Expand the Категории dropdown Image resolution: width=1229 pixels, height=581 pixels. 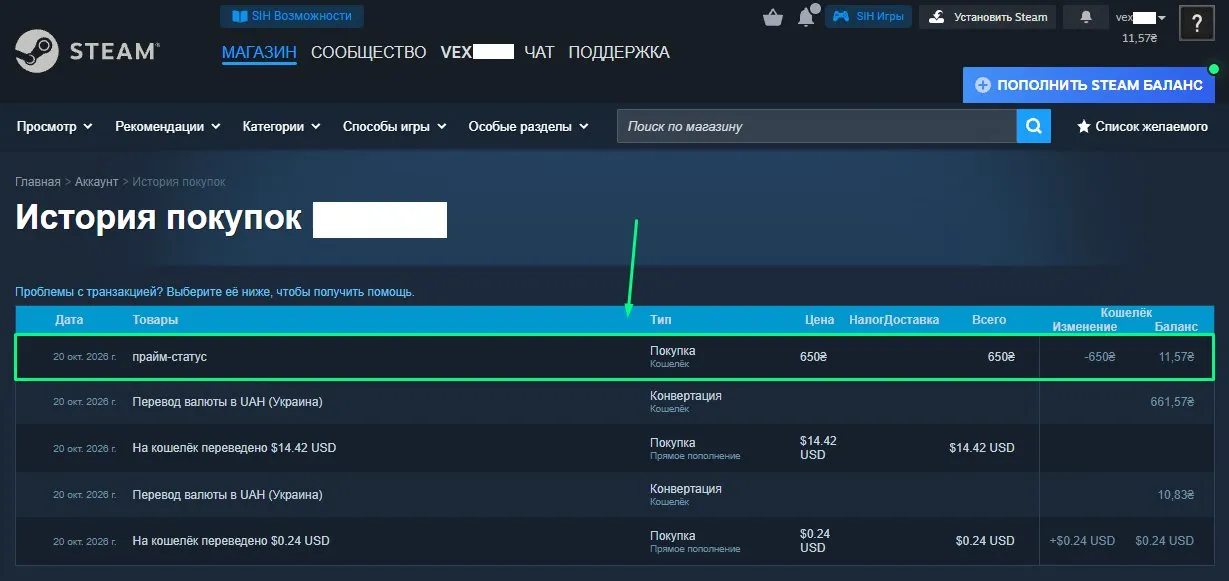[282, 127]
